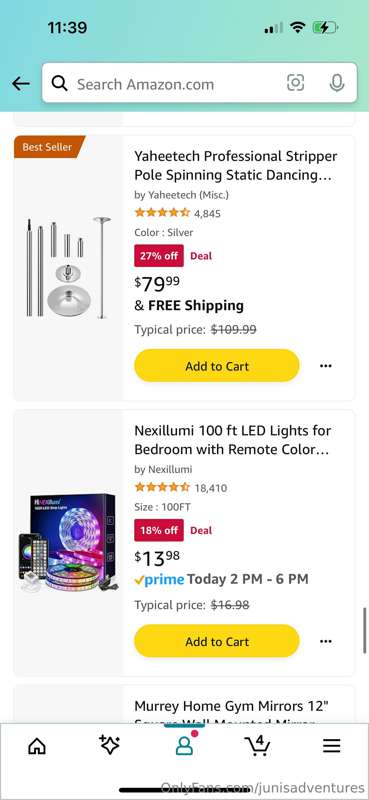
Task: View the Yaheetech pole product image
Action: [x=68, y=267]
